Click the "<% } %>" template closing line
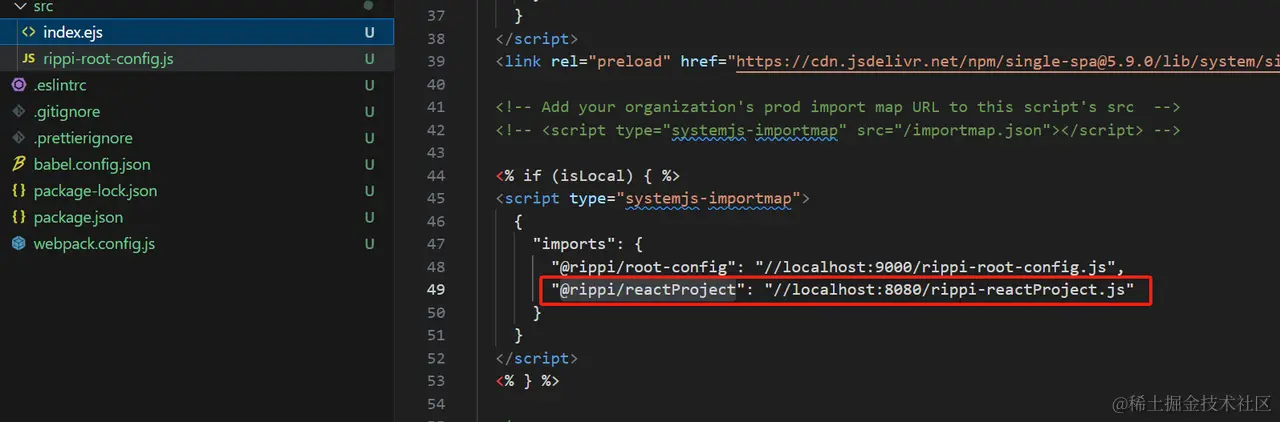This screenshot has width=1280, height=422. point(527,381)
